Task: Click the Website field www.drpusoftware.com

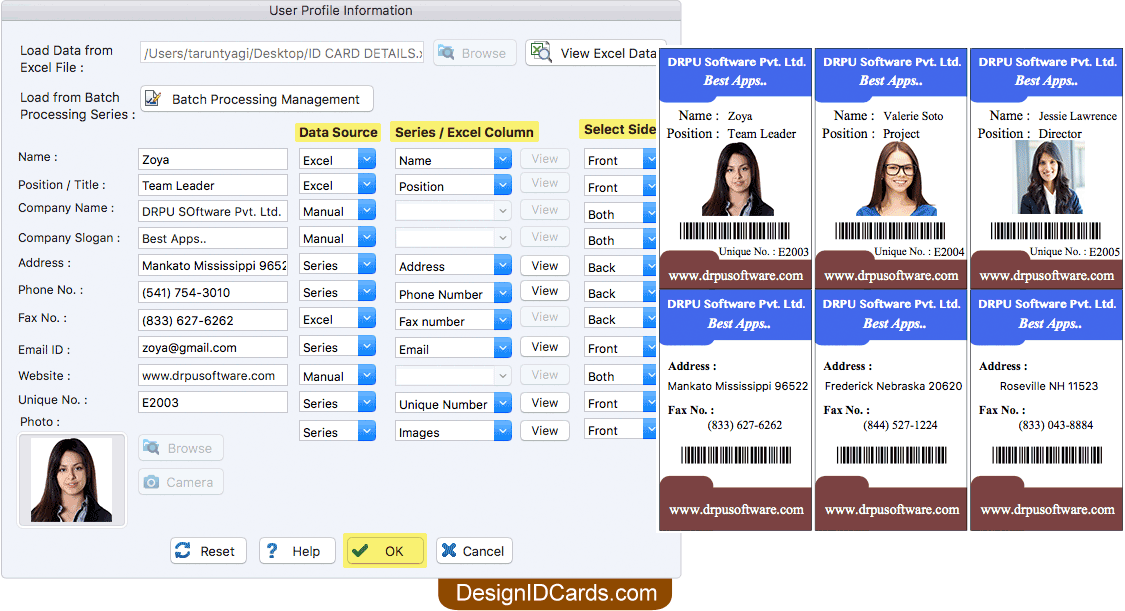Action: point(213,375)
